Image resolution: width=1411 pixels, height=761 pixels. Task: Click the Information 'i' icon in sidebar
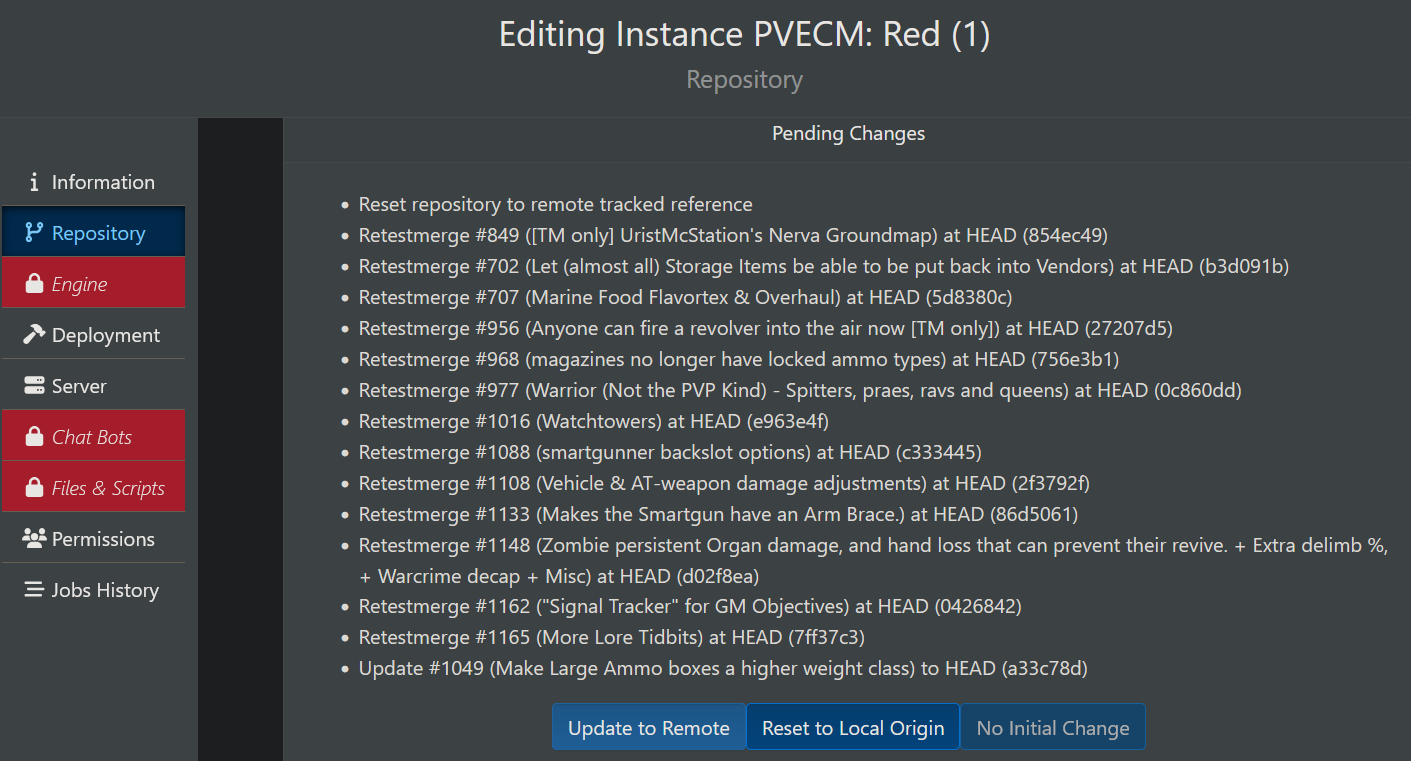34,182
